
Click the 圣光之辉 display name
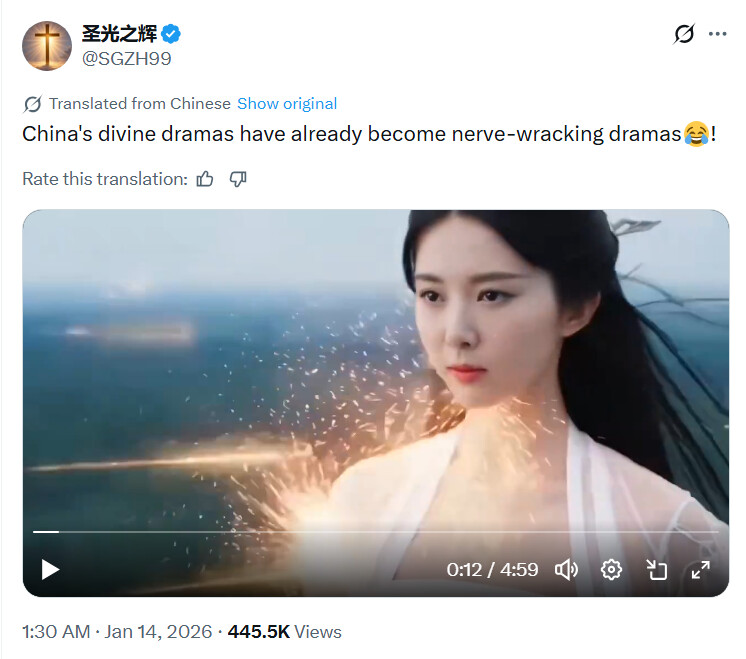click(x=119, y=34)
